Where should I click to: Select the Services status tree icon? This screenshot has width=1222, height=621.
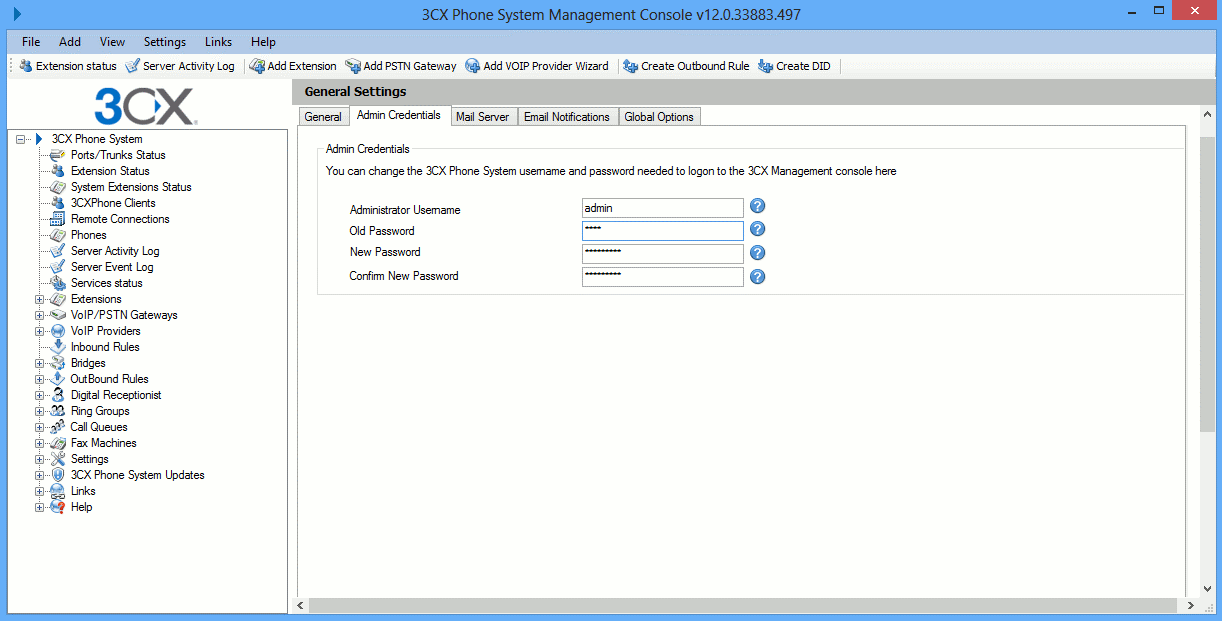pyautogui.click(x=58, y=283)
